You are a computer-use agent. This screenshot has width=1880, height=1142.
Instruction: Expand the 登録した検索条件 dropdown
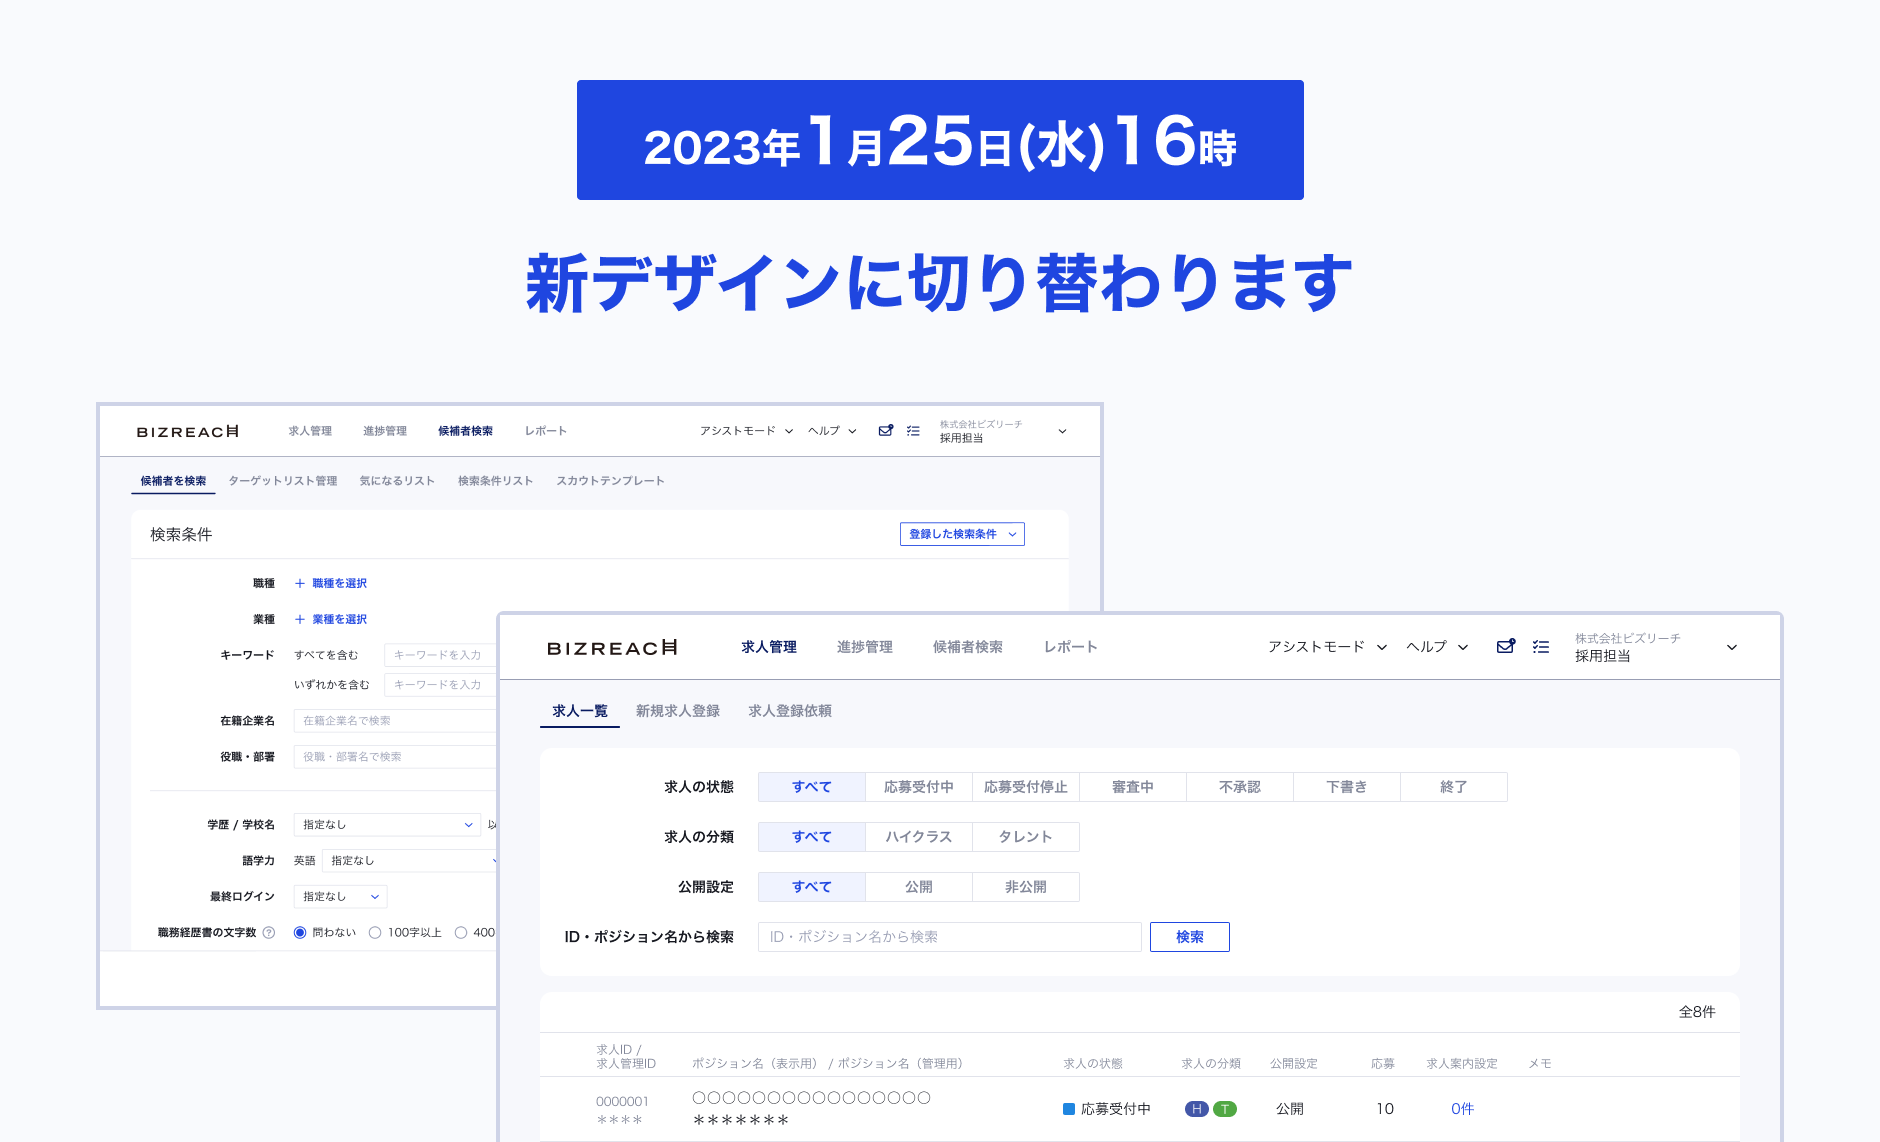coord(962,534)
